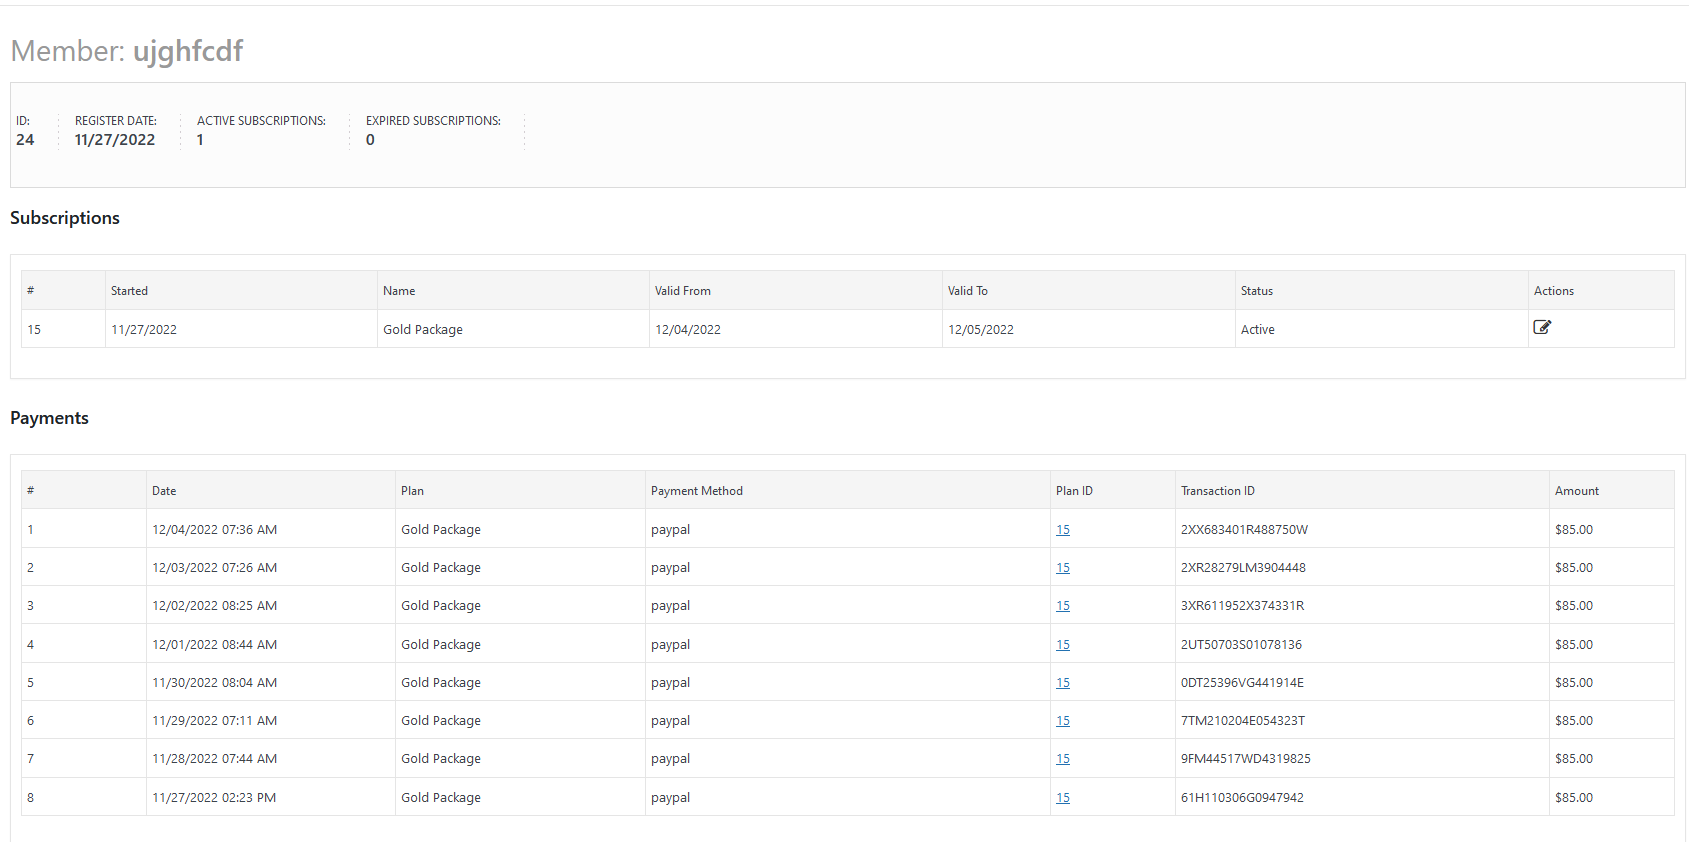Image resolution: width=1689 pixels, height=842 pixels.
Task: Select transaction ID 3XR611952X374331R
Action: point(1242,606)
